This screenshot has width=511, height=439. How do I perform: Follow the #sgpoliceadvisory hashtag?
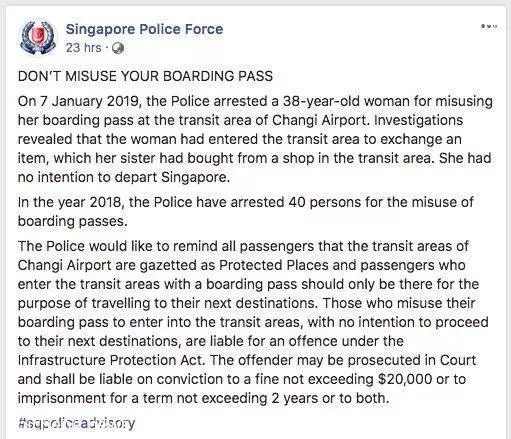pyautogui.click(x=77, y=423)
